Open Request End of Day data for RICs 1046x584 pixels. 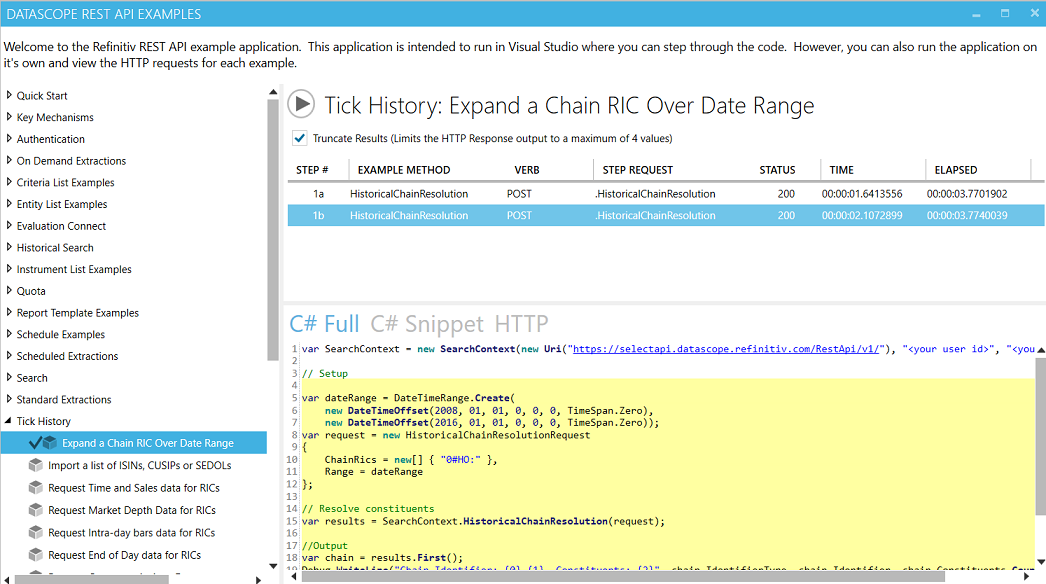(x=124, y=555)
